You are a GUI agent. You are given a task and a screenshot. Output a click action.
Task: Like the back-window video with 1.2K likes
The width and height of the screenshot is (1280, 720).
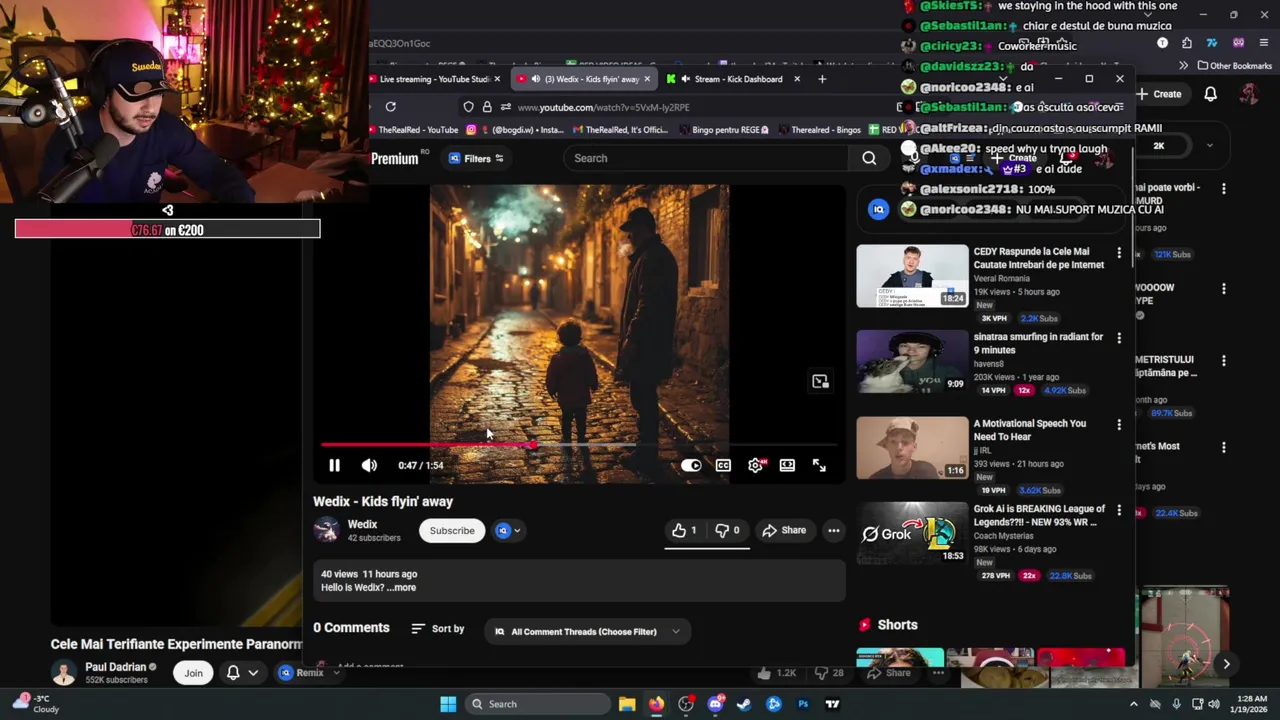coord(776,673)
